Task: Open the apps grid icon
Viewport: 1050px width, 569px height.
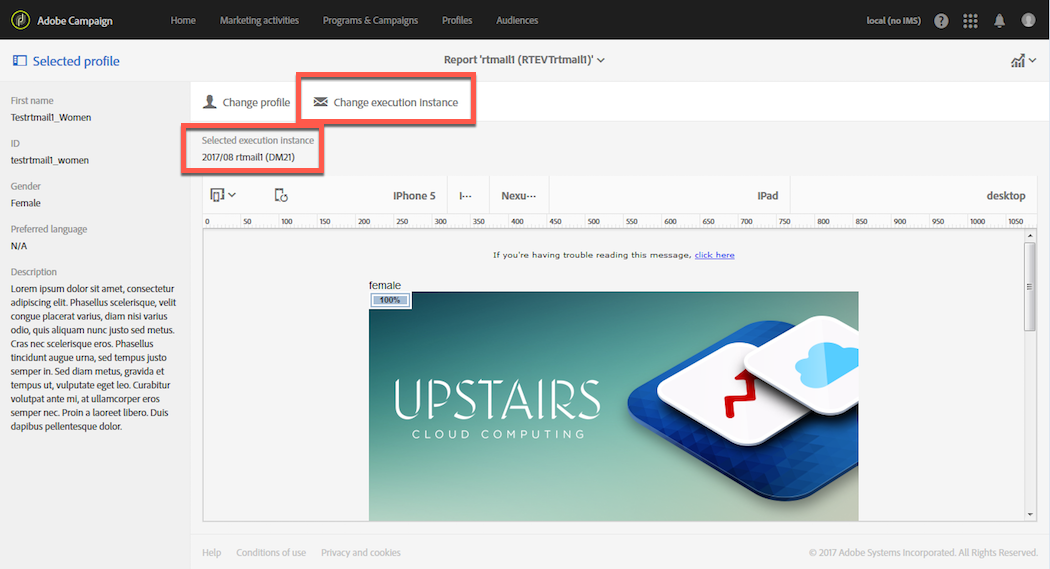Action: 970,21
